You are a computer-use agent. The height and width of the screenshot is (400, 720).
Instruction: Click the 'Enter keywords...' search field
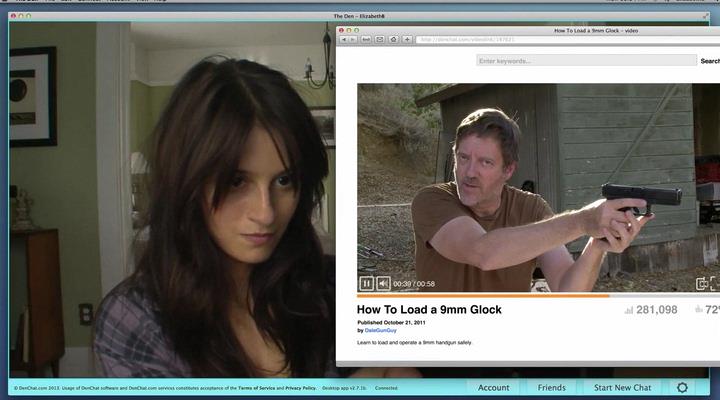[x=586, y=61]
